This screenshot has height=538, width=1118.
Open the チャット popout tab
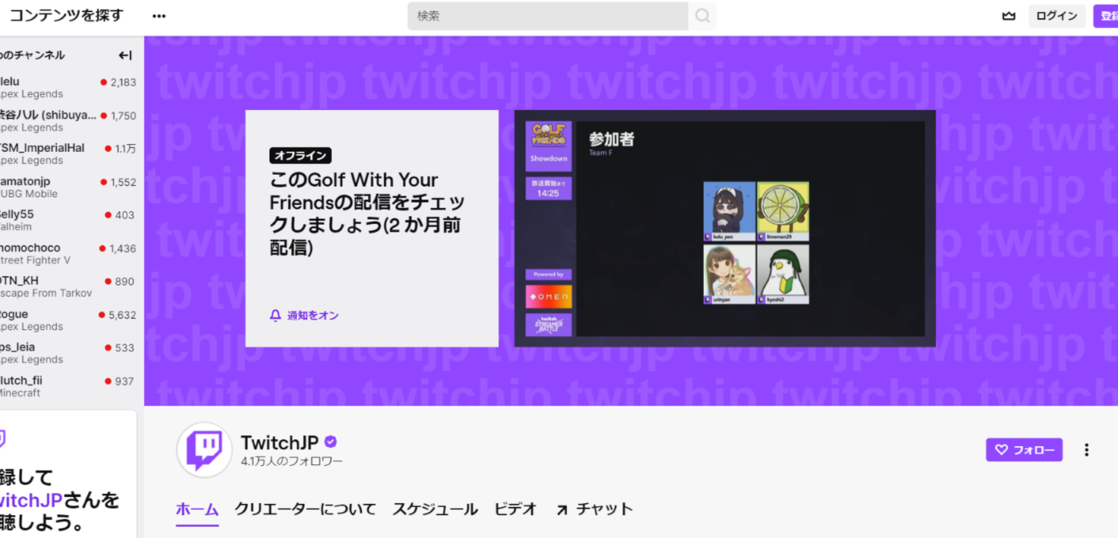coord(594,509)
